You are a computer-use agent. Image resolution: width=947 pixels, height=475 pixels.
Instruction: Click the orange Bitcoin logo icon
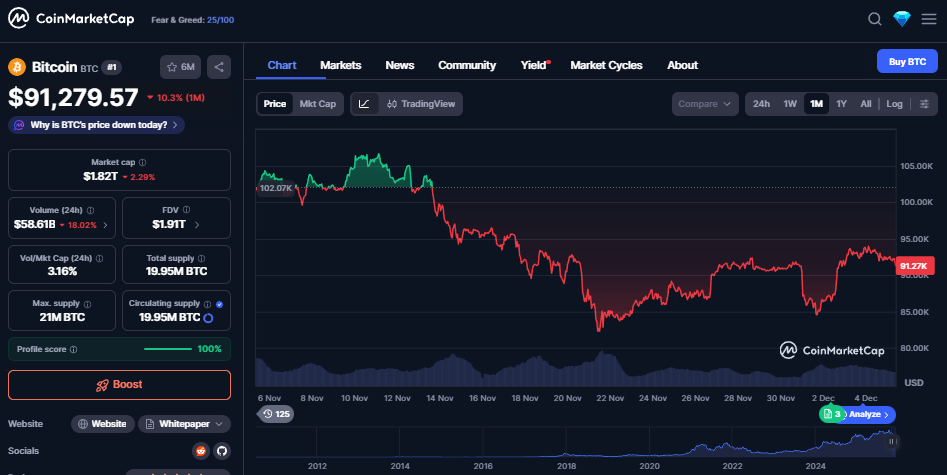[17, 67]
